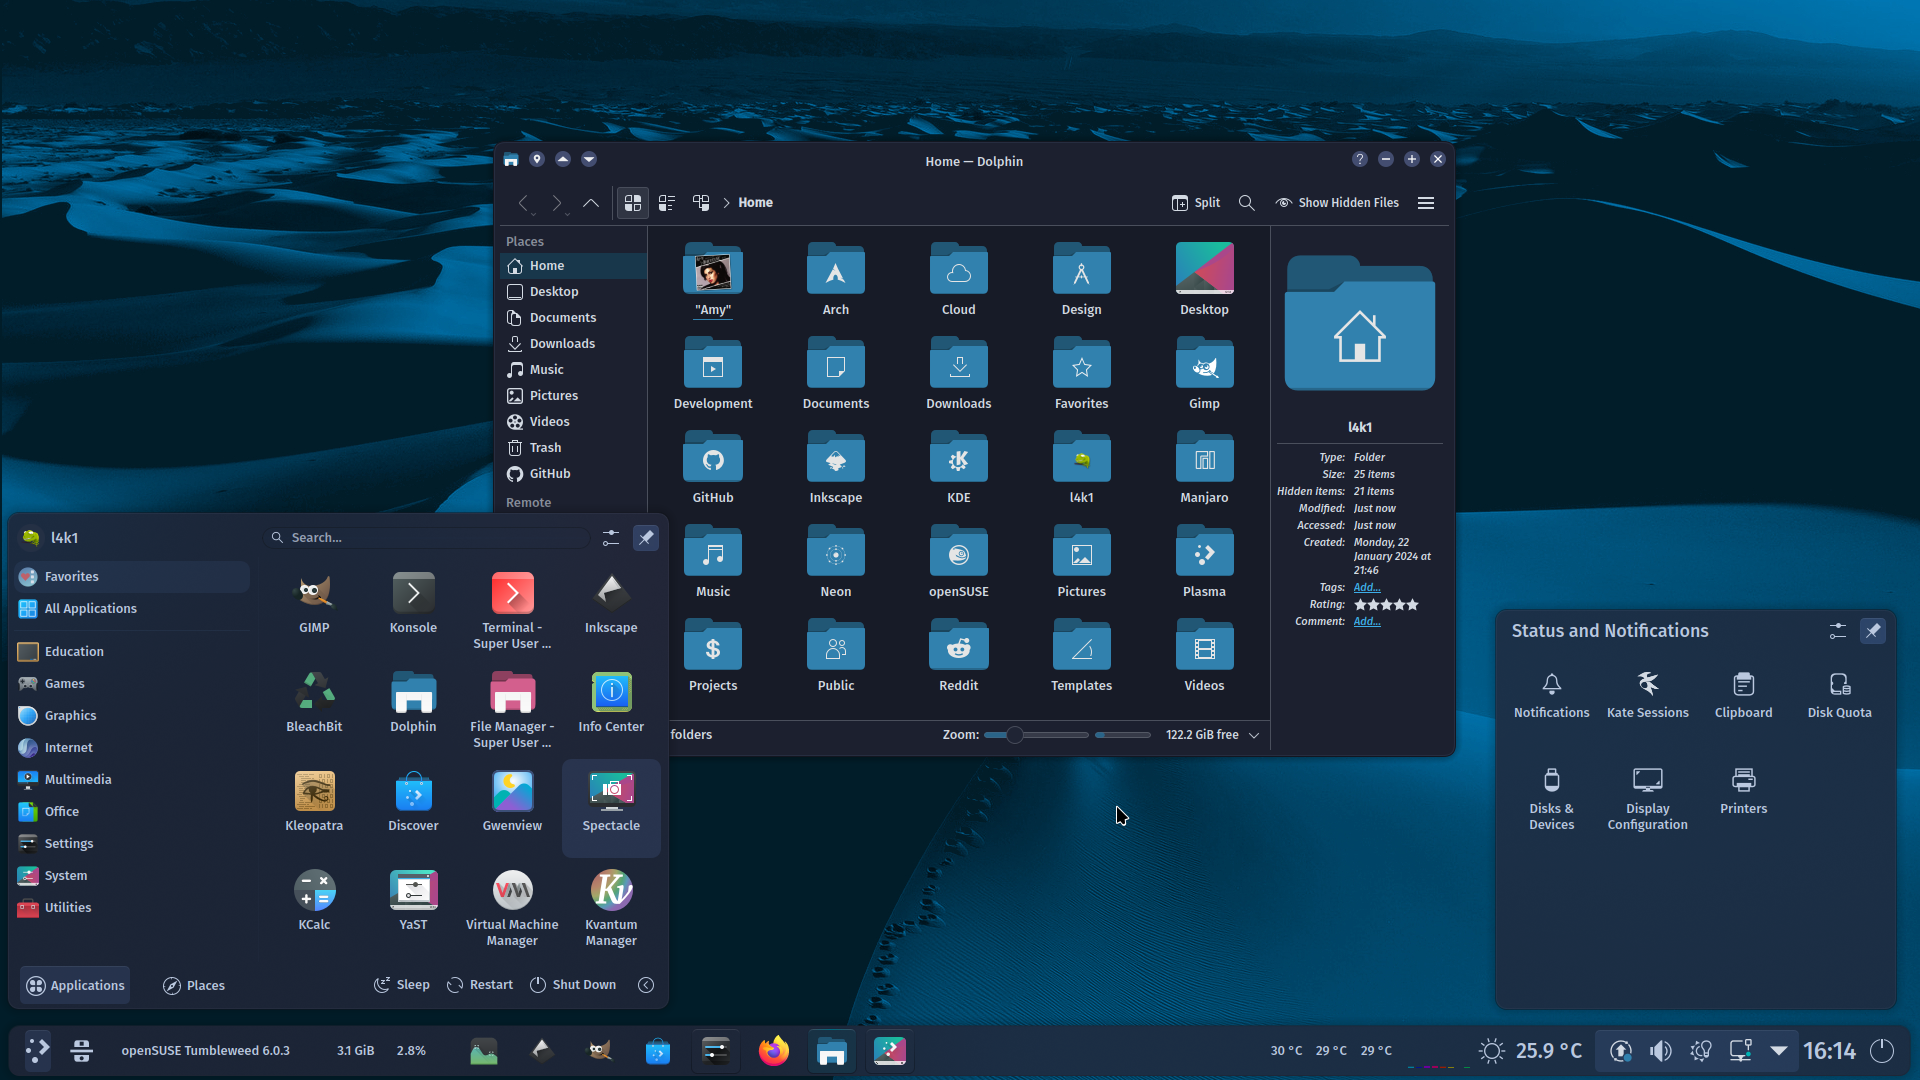Screen dimensions: 1920x1080
Task: Click Add link next to Comment
Action: pyautogui.click(x=1366, y=621)
